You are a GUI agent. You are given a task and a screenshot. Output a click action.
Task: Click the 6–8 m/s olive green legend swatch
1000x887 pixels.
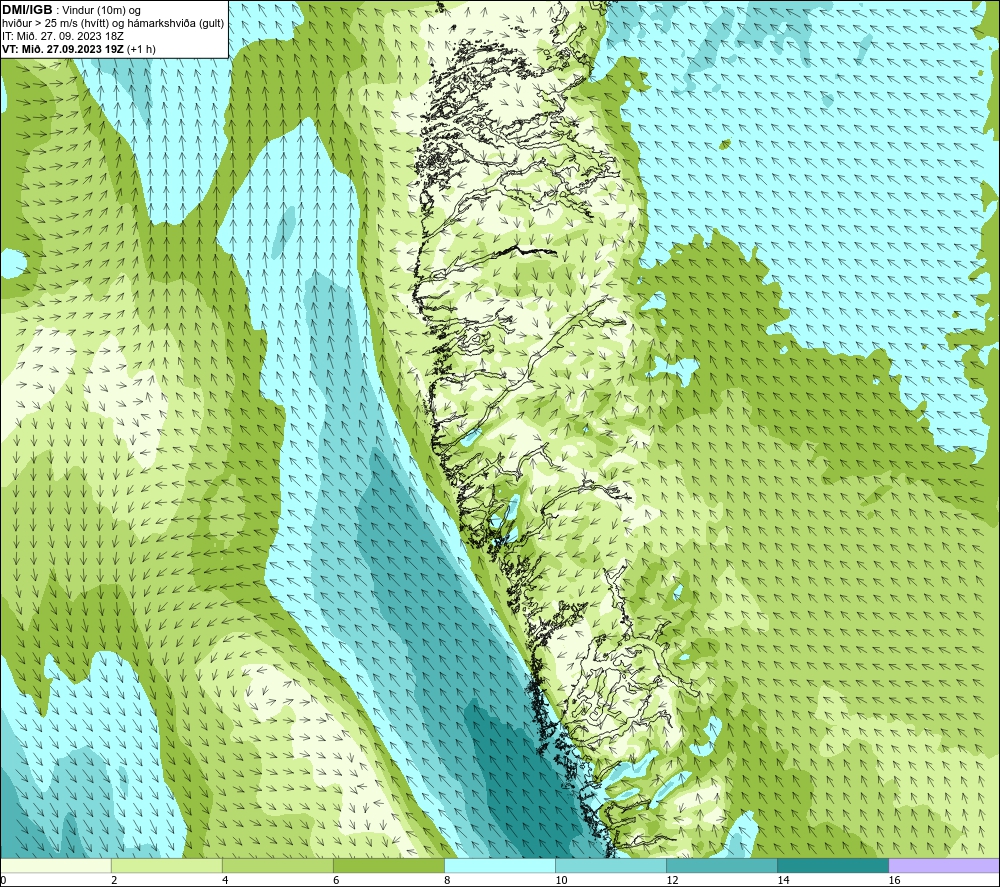click(x=389, y=865)
